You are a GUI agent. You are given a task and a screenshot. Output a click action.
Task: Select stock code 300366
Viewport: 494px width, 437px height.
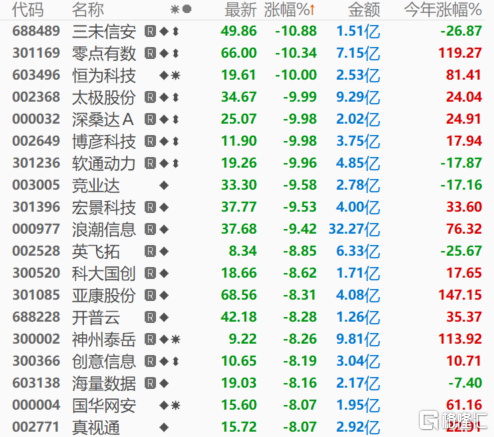point(36,361)
